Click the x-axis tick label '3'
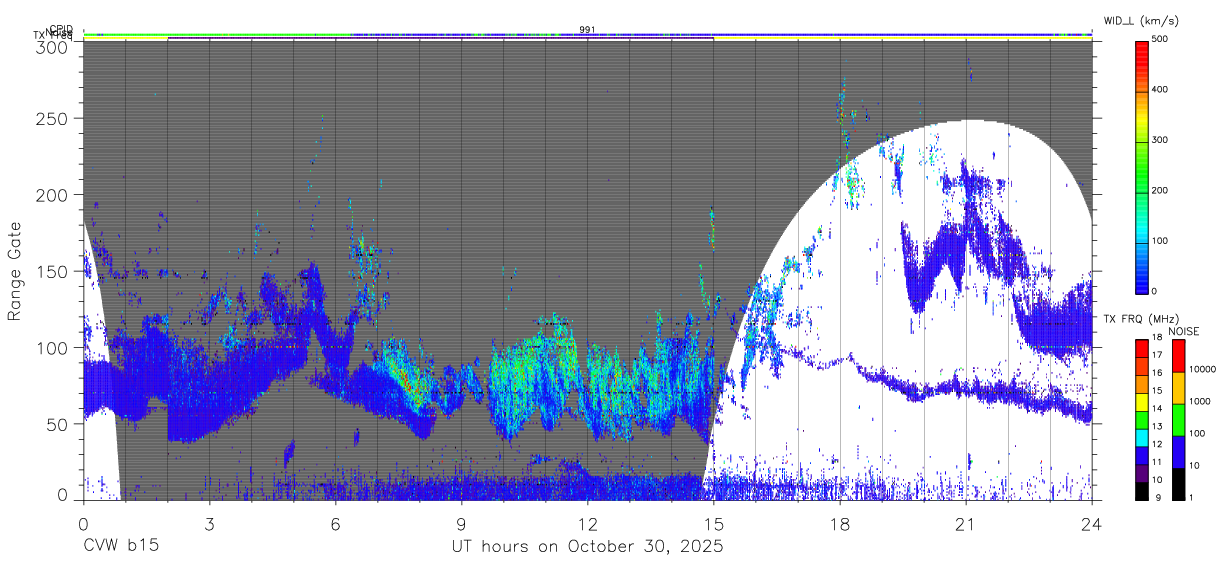This screenshot has width=1228, height=567. click(209, 524)
